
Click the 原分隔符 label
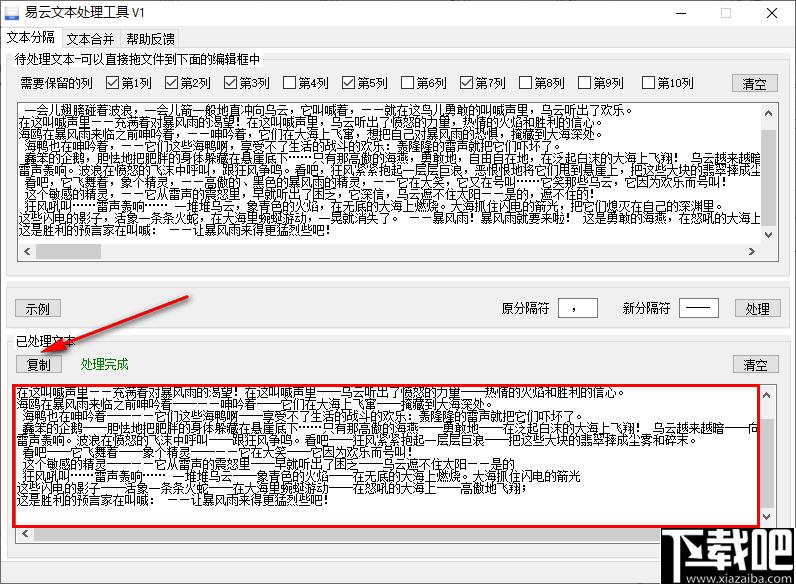tap(525, 308)
